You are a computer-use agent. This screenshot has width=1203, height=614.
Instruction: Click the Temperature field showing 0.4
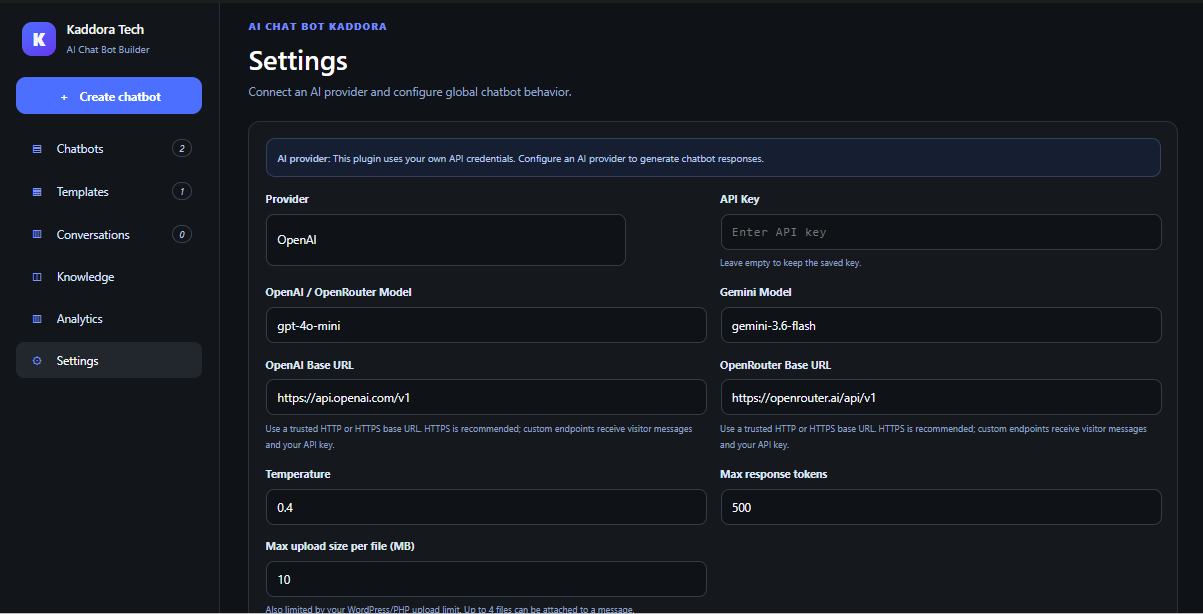click(486, 507)
